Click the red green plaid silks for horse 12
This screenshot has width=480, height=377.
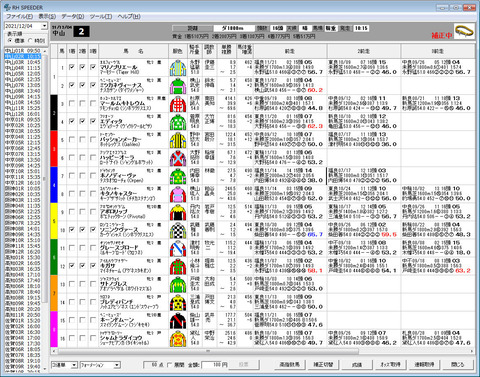pyautogui.click(x=178, y=266)
